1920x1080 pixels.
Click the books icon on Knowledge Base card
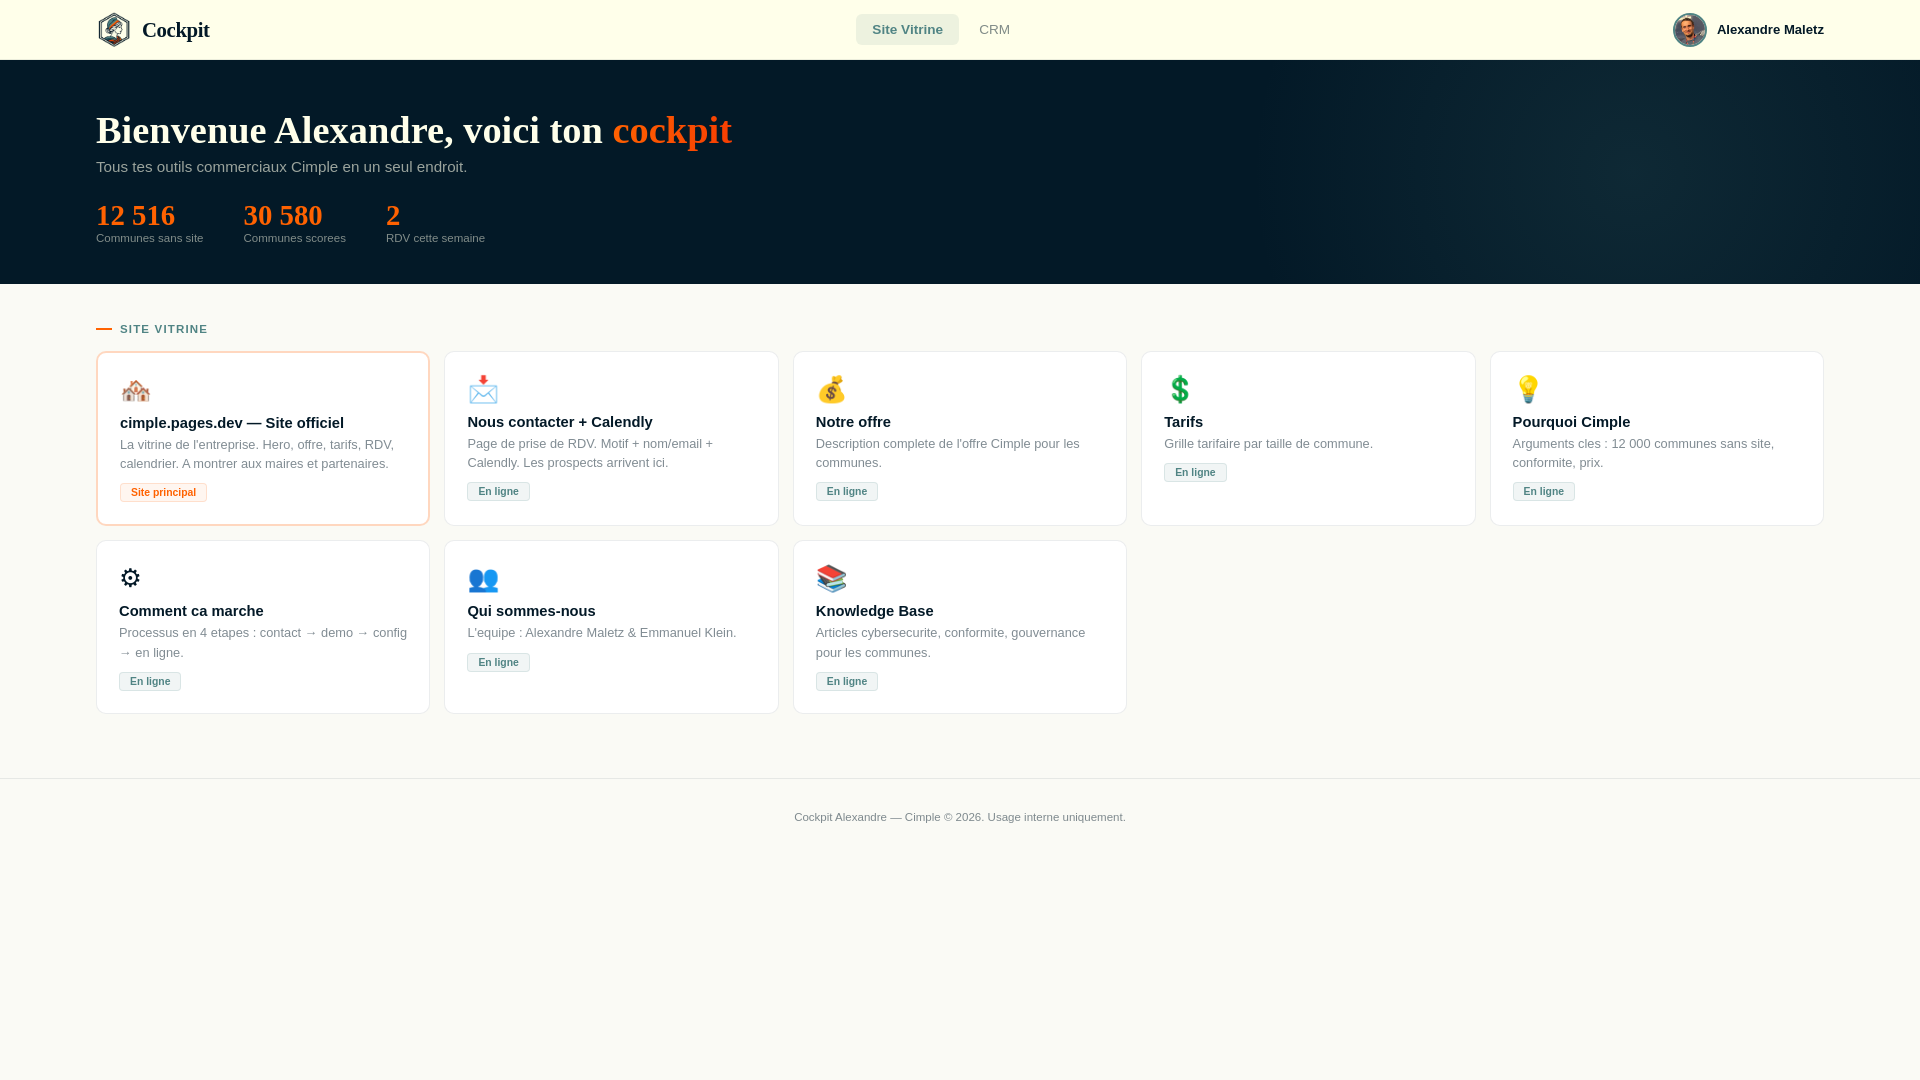pos(831,578)
